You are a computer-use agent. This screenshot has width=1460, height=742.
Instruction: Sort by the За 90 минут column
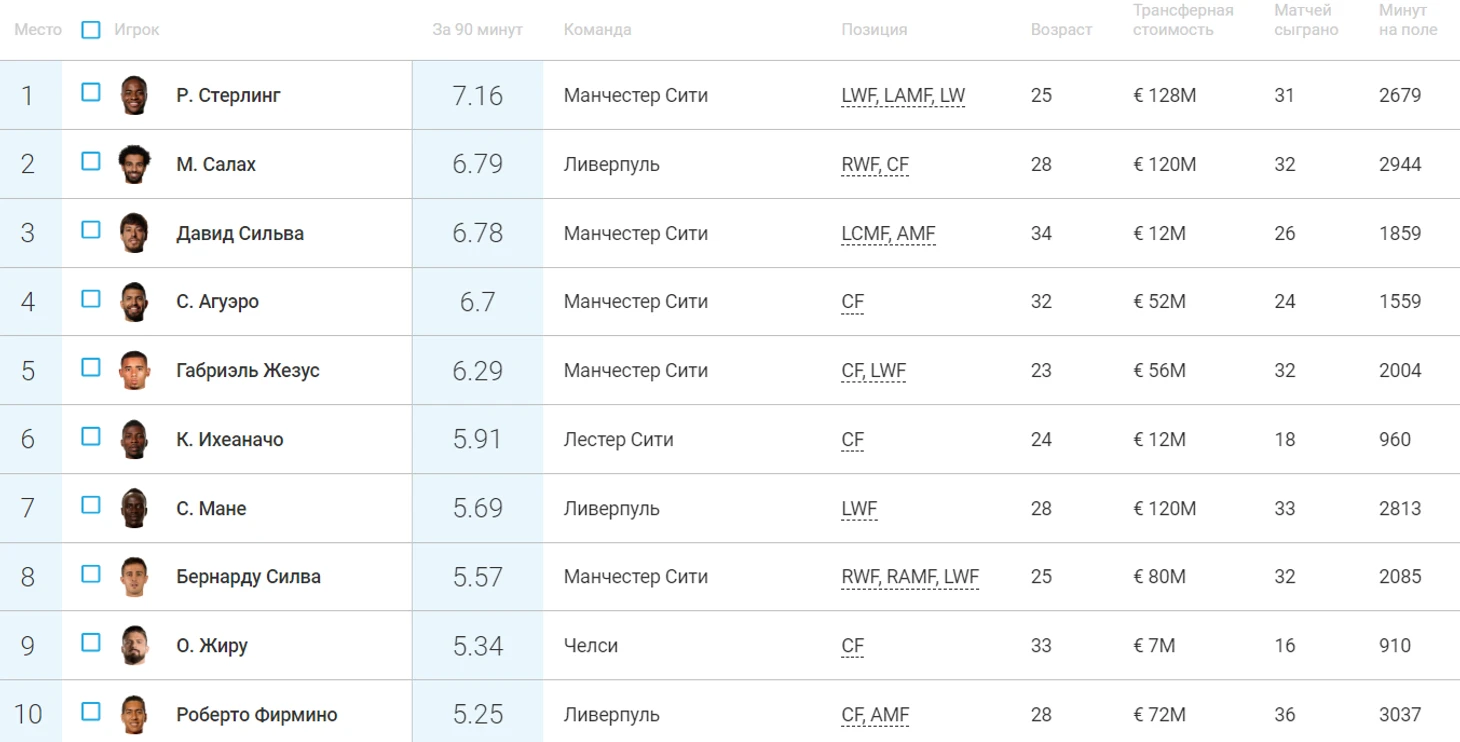pos(477,30)
